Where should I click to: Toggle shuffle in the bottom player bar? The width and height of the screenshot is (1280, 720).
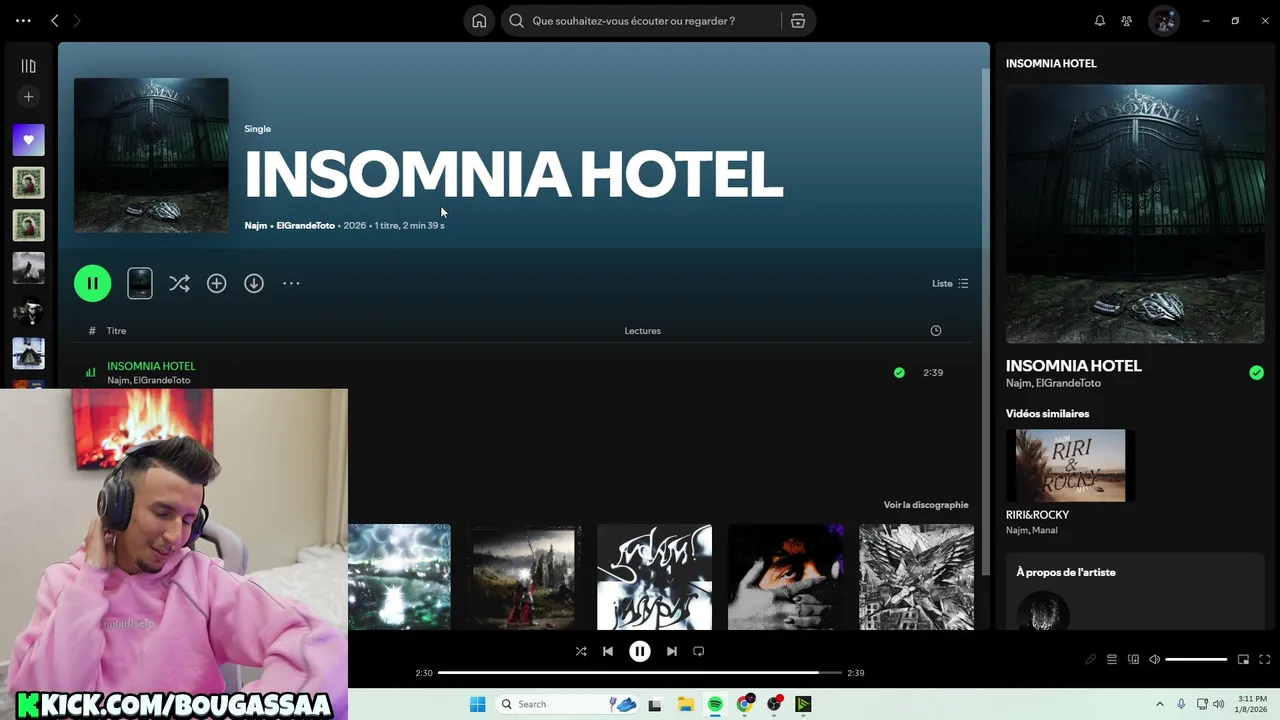tap(581, 651)
